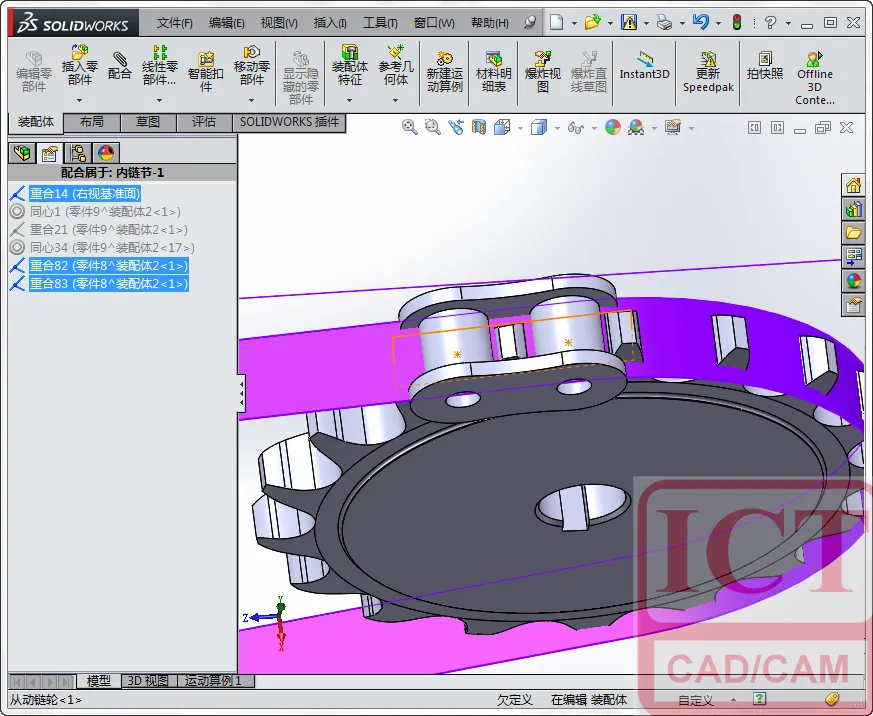
Task: Switch to the 运动算例 1 tab
Action: 213,681
